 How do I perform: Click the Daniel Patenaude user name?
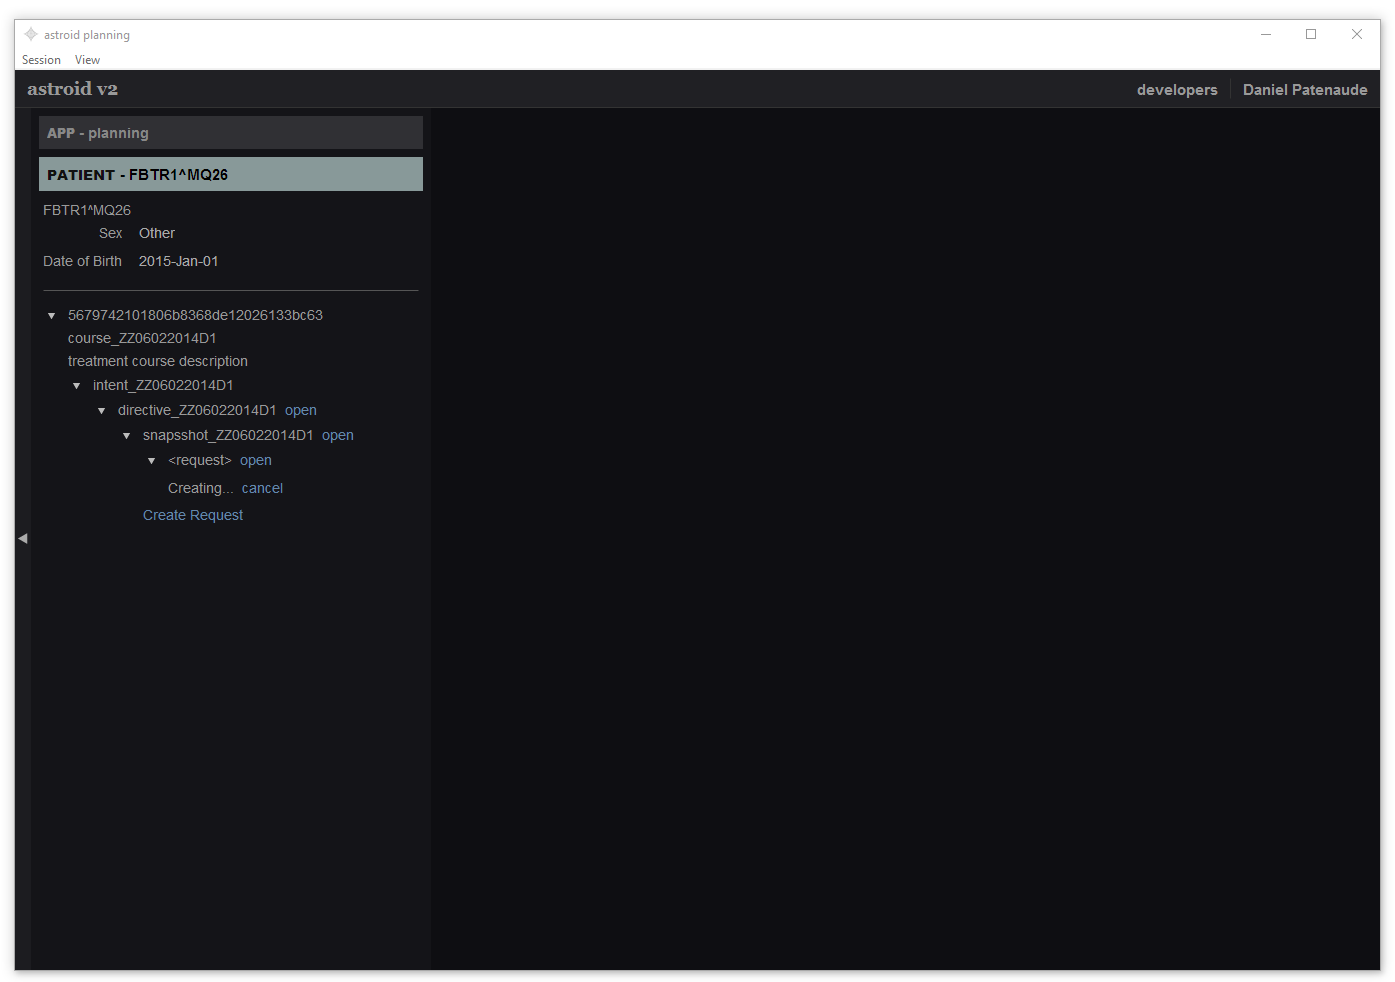pyautogui.click(x=1304, y=90)
